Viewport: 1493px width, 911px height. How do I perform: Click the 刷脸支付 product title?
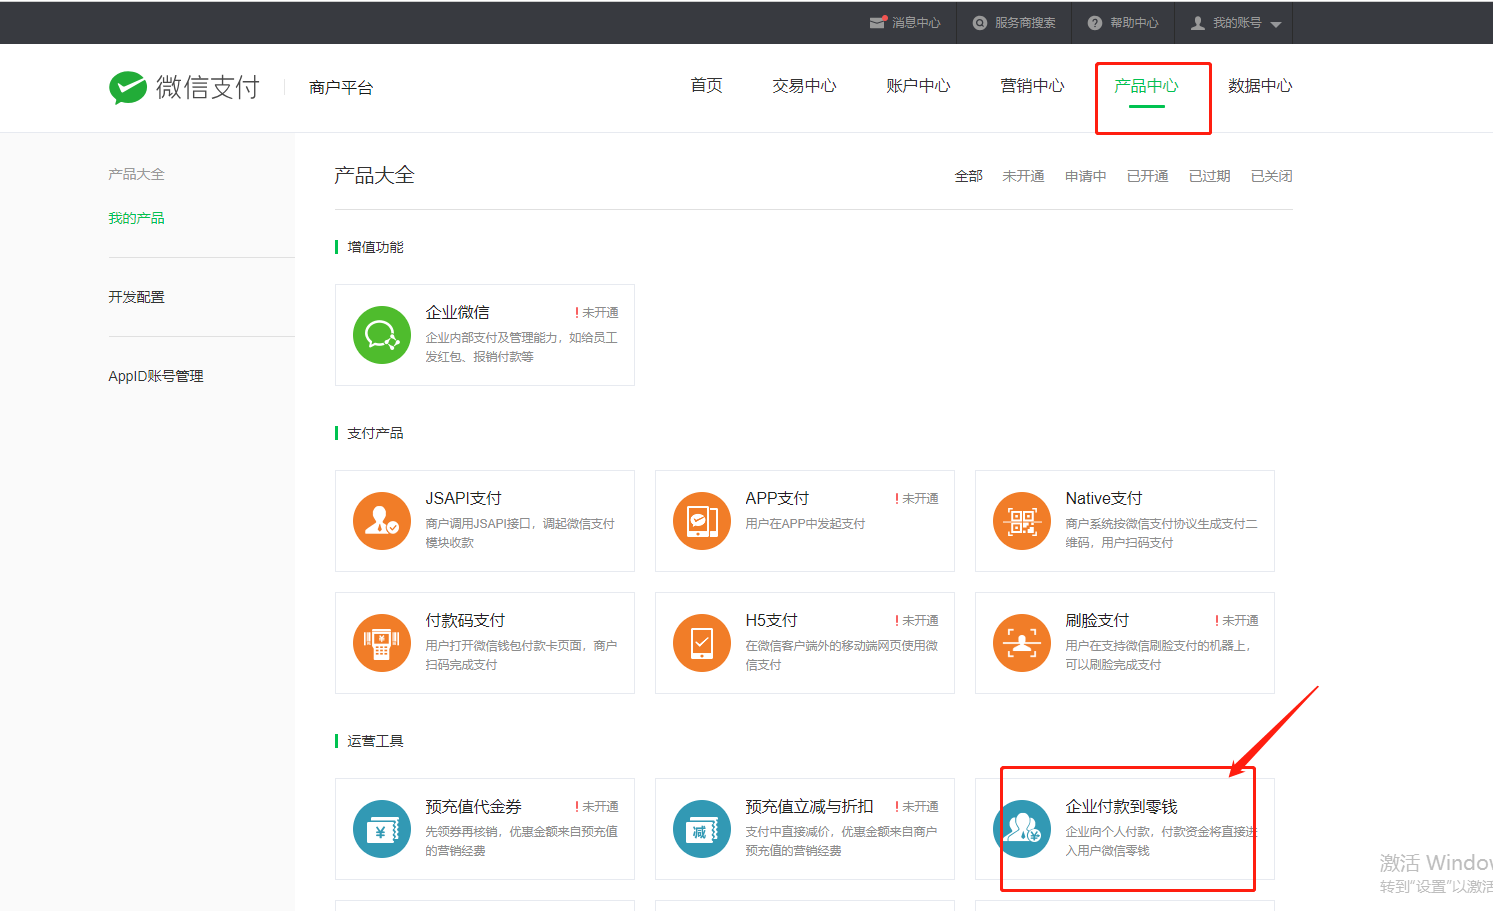pyautogui.click(x=1097, y=621)
